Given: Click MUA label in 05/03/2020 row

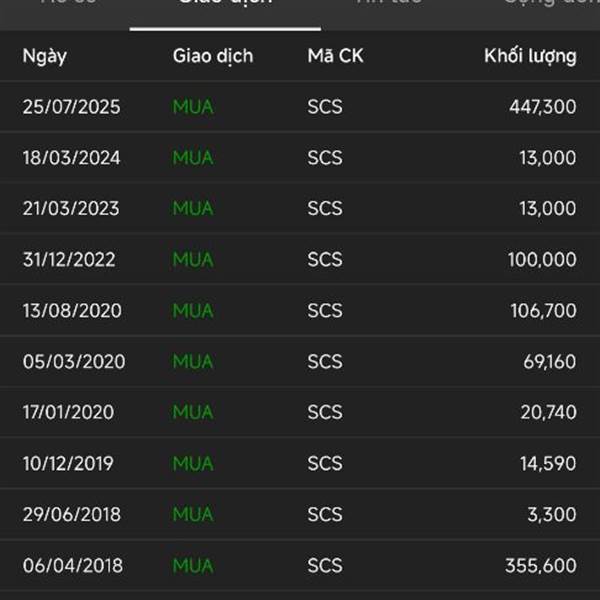Looking at the screenshot, I should 192,361.
